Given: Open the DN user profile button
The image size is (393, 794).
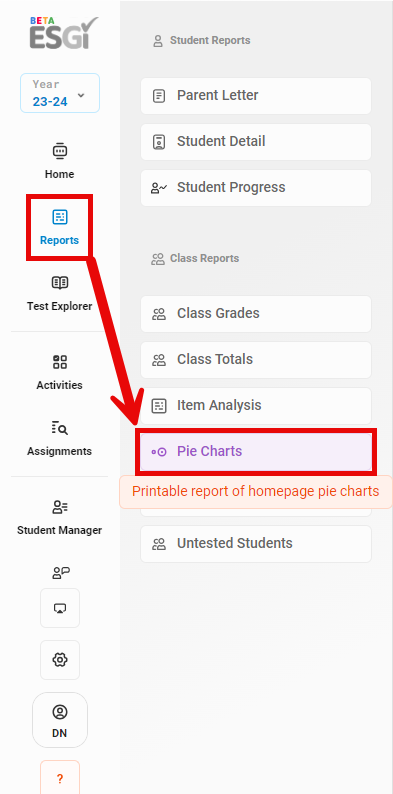Looking at the screenshot, I should click(x=60, y=720).
